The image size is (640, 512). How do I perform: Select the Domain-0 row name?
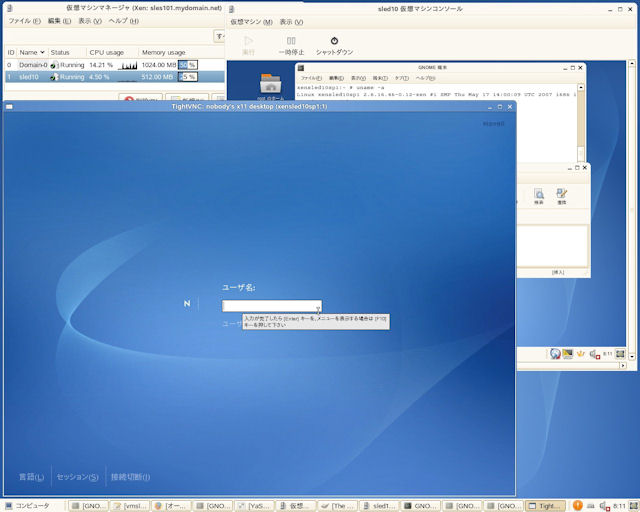pyautogui.click(x=33, y=65)
